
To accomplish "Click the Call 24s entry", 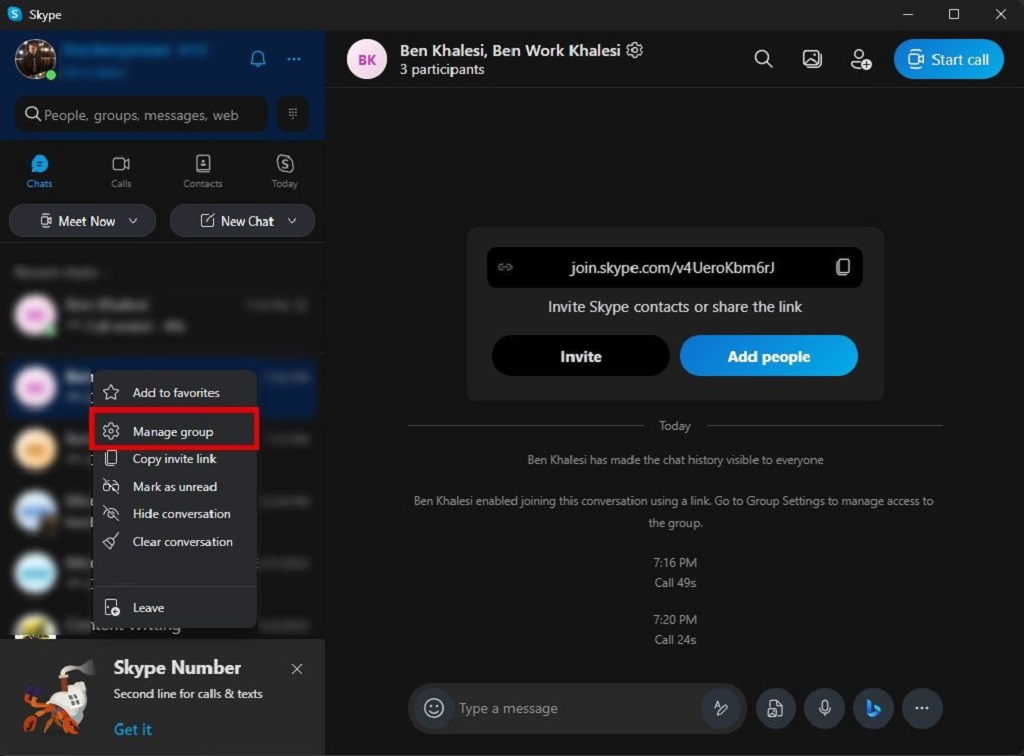I will pyautogui.click(x=675, y=640).
